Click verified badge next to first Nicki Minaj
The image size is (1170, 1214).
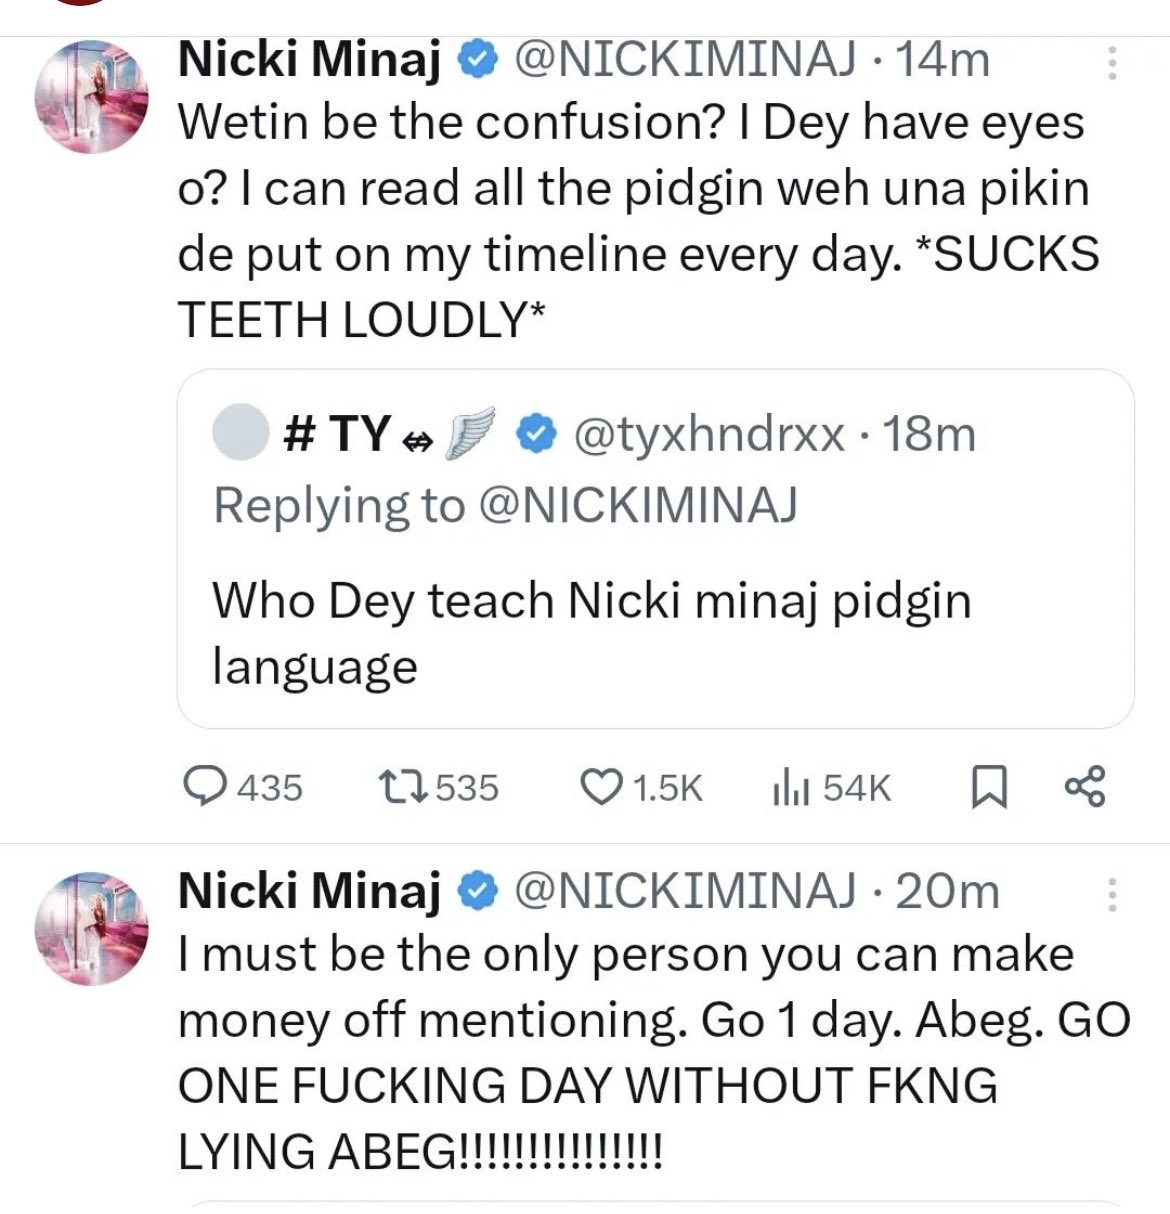[x=478, y=61]
